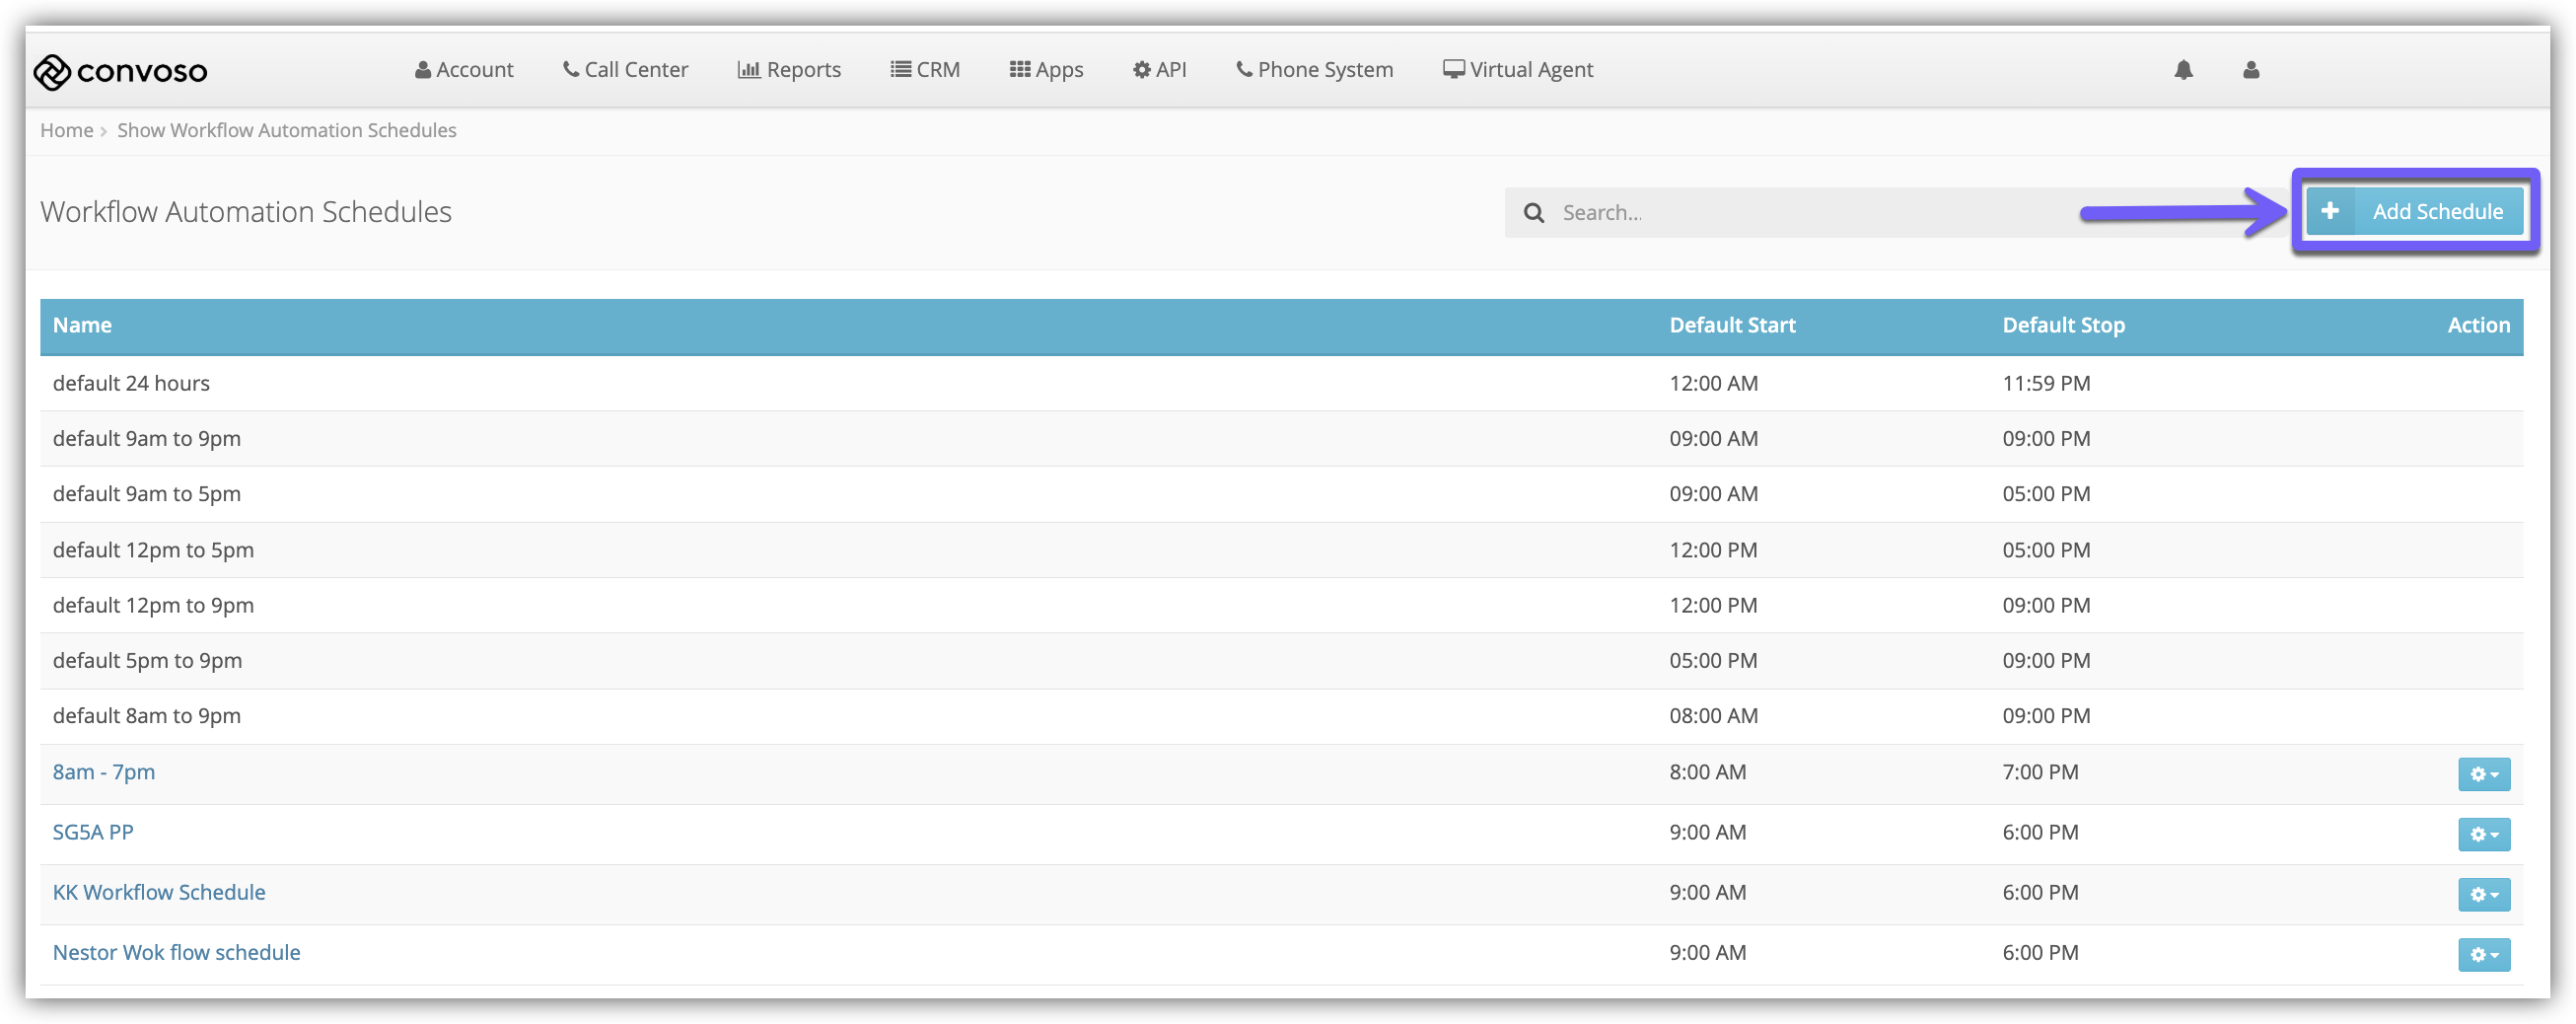2576x1024 pixels.
Task: Expand gear menu for Nestor Wok flow schedule
Action: click(2483, 954)
